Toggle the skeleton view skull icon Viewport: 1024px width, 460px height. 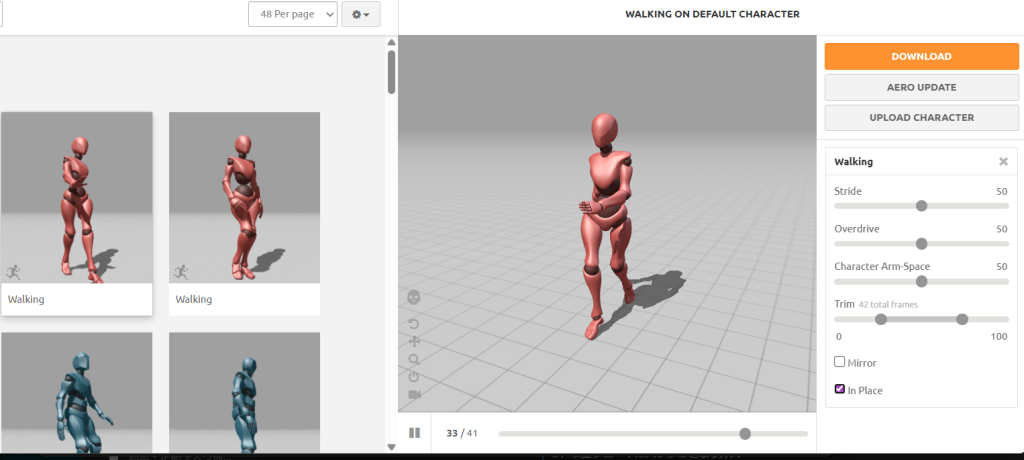pos(414,298)
